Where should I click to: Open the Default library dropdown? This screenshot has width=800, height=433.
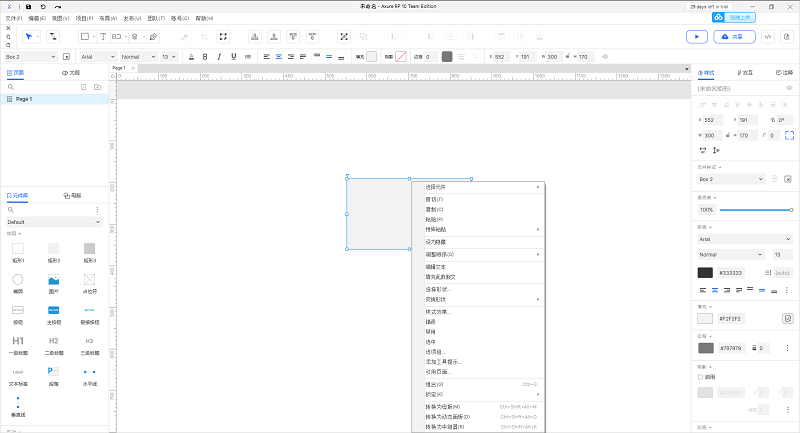[x=54, y=221]
